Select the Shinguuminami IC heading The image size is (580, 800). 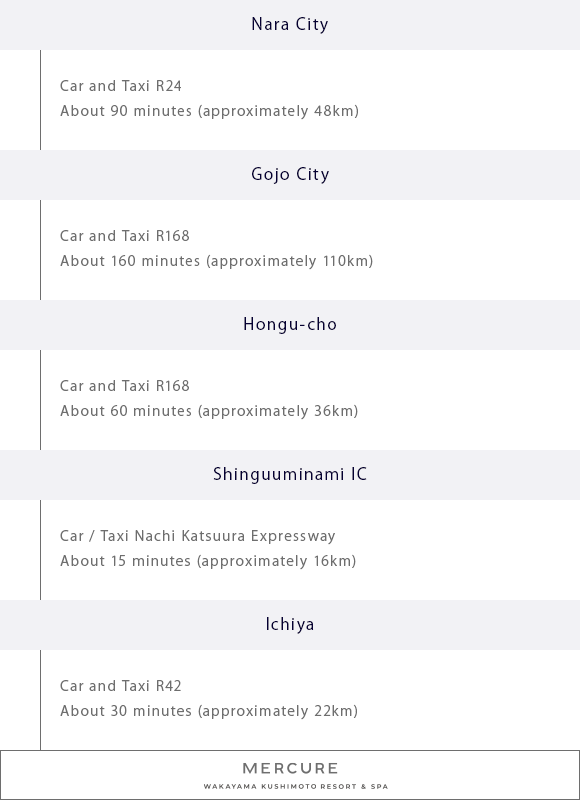tap(290, 474)
